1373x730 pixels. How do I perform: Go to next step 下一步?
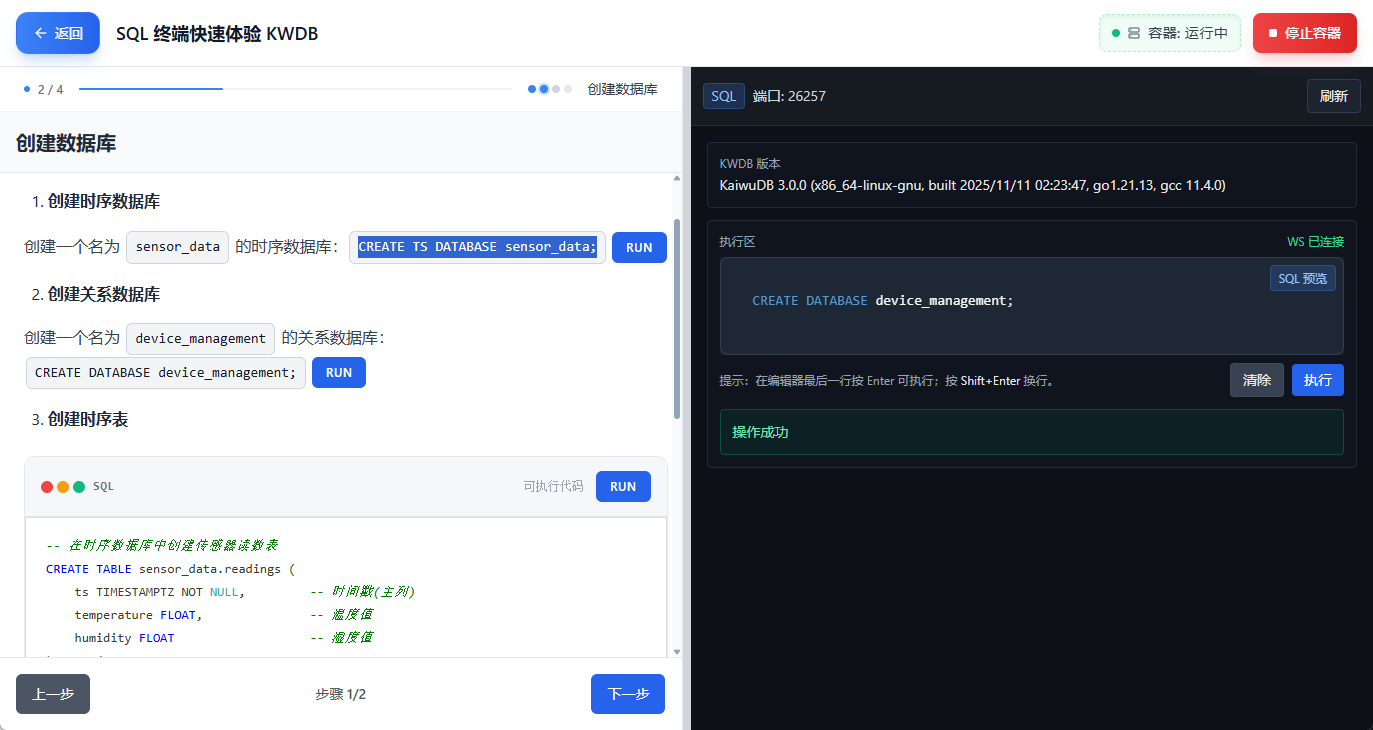(x=628, y=694)
